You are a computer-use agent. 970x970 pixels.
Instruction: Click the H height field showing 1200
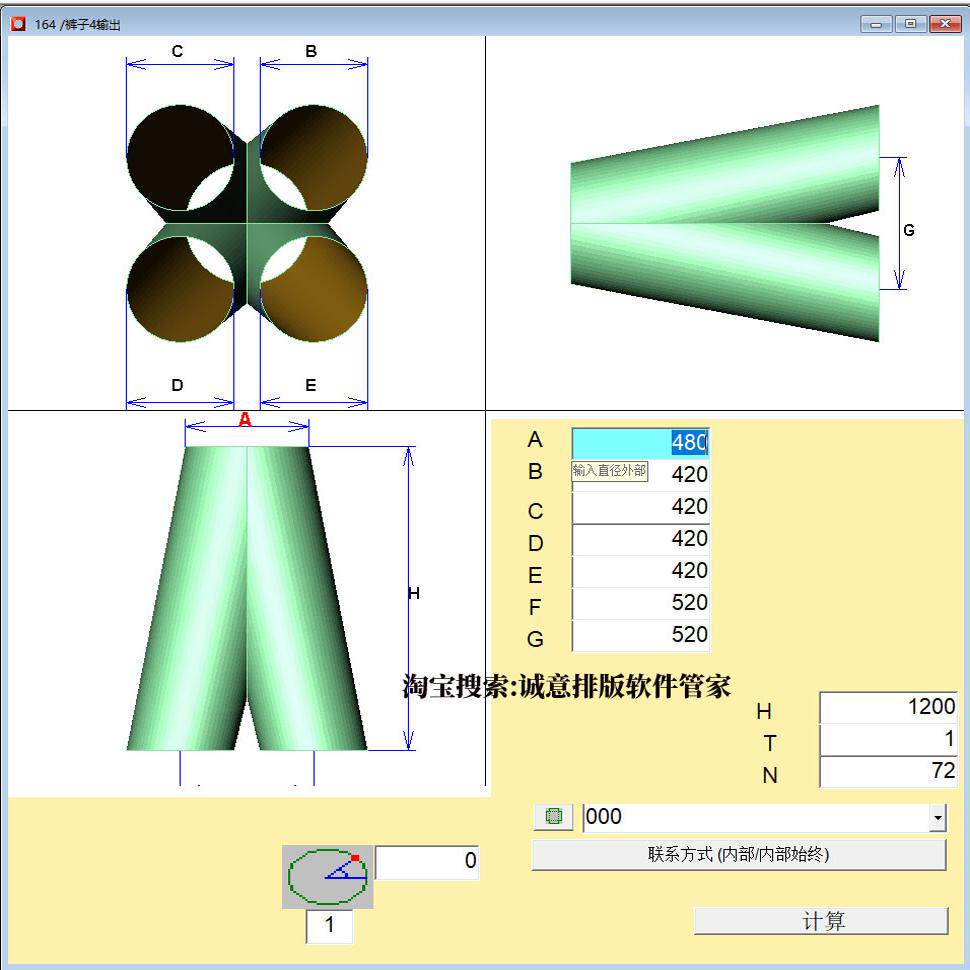(x=888, y=707)
